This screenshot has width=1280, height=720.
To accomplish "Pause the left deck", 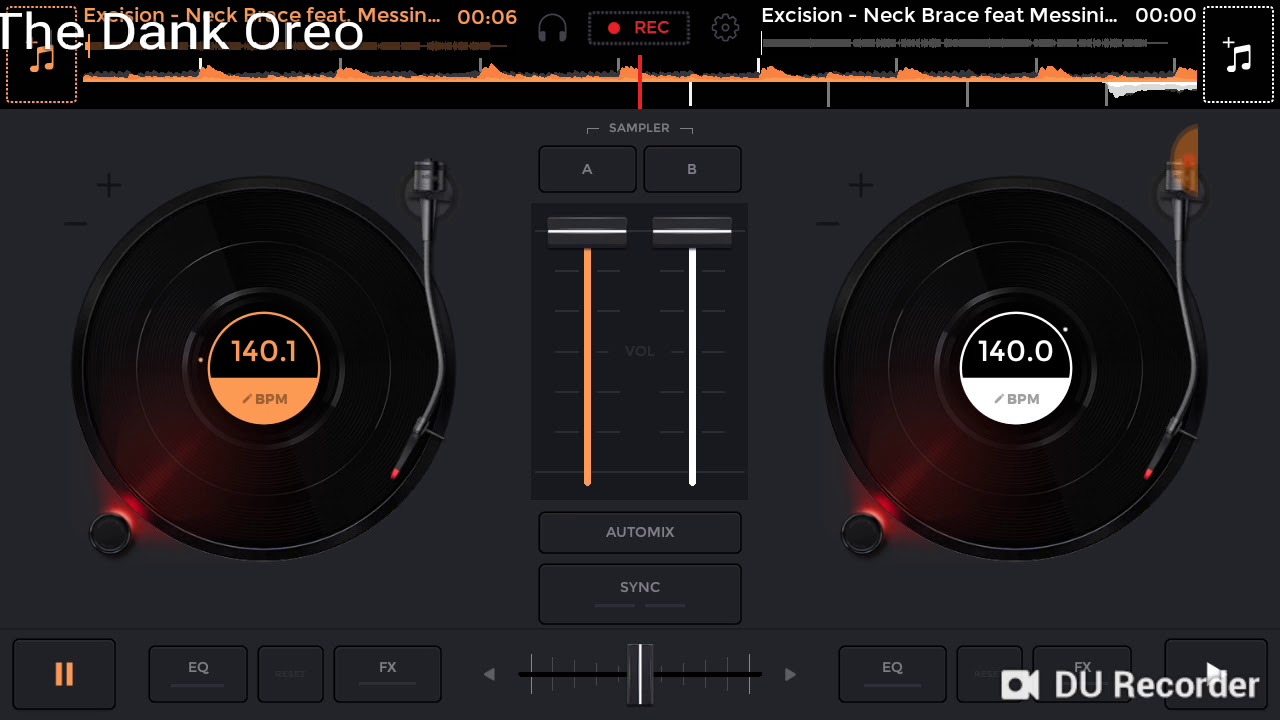I will (64, 674).
